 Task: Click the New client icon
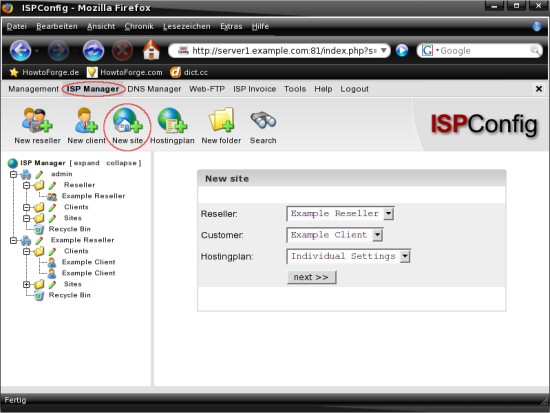pos(86,120)
